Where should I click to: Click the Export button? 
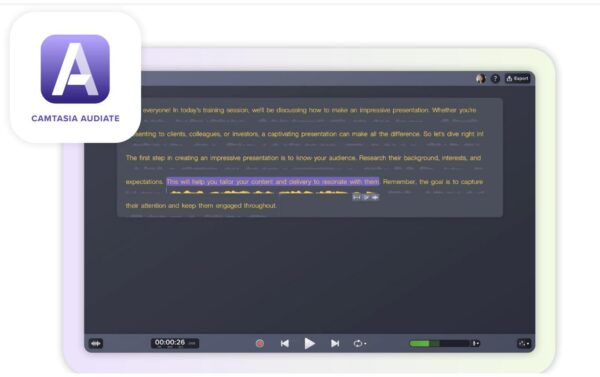click(x=517, y=78)
